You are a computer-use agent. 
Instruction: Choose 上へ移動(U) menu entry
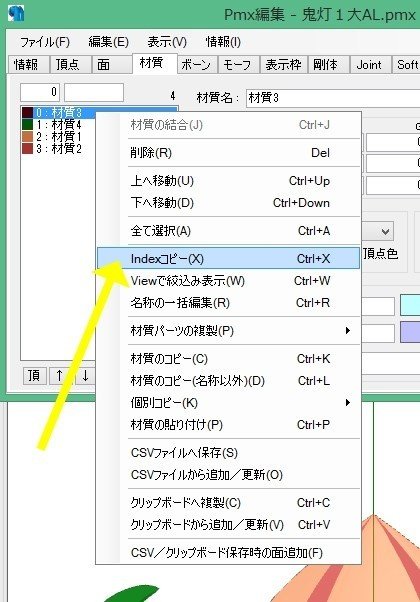229,180
